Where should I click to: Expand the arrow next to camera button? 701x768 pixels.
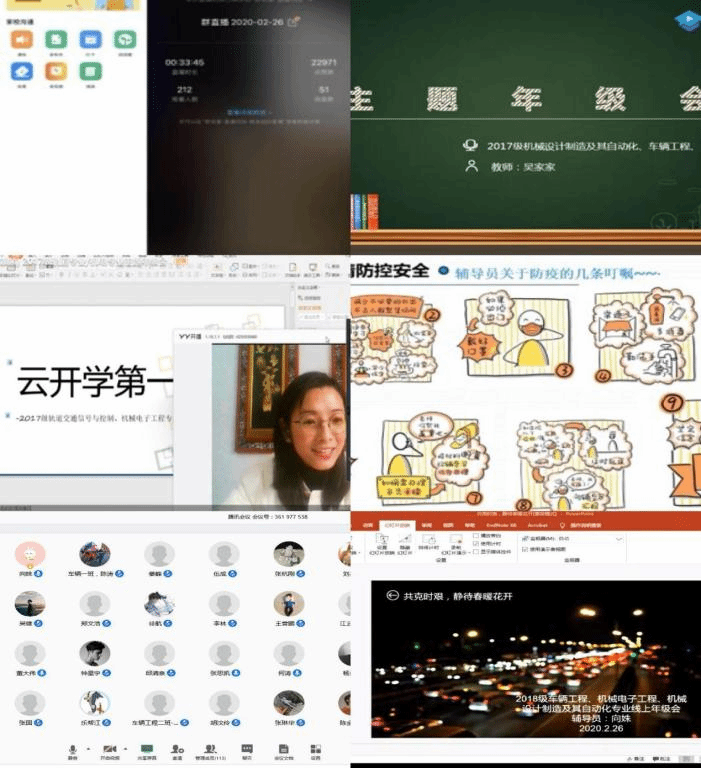tap(125, 748)
